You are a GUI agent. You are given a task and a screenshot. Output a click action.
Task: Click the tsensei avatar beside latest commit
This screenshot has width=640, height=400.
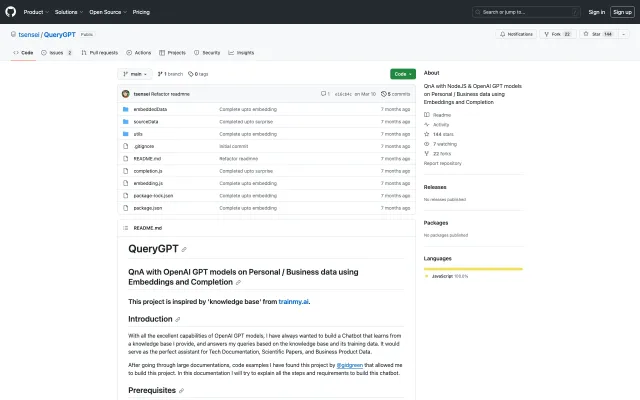(x=126, y=93)
